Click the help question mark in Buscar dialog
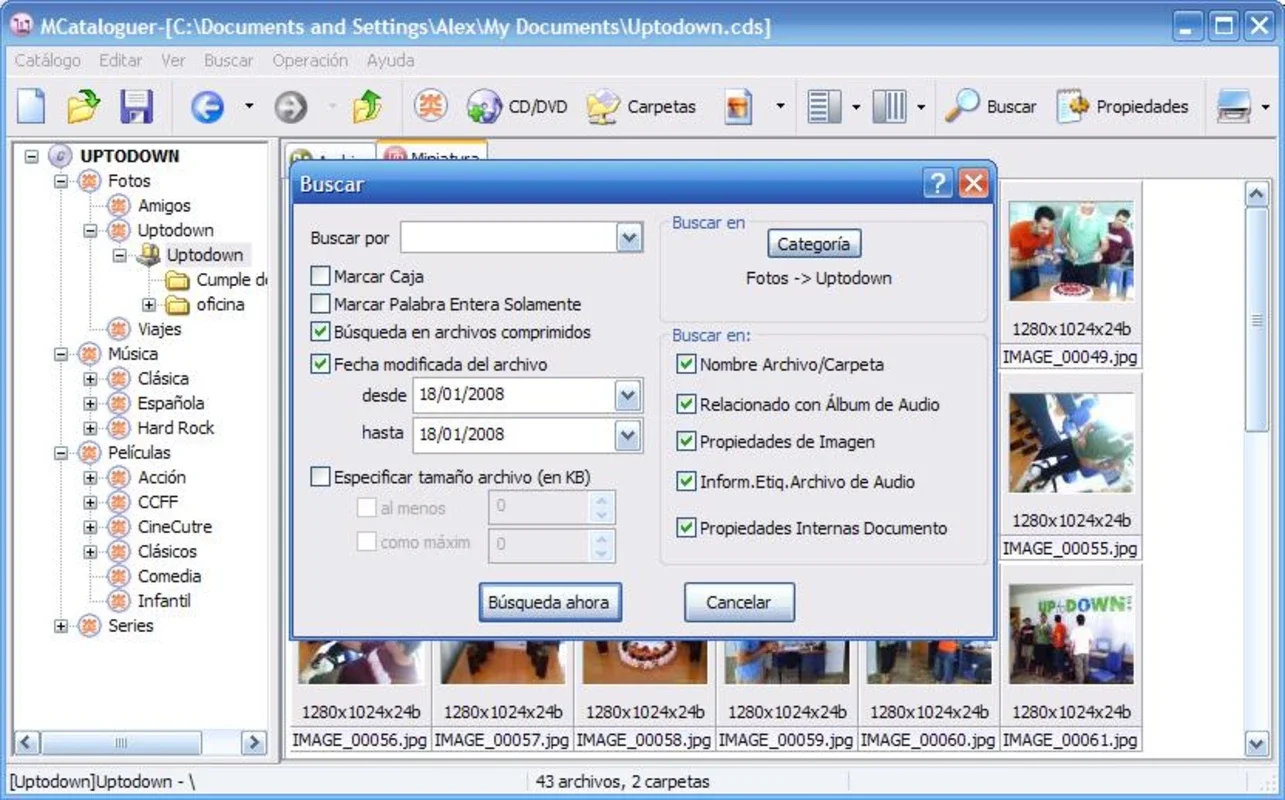1285x800 pixels. [937, 183]
